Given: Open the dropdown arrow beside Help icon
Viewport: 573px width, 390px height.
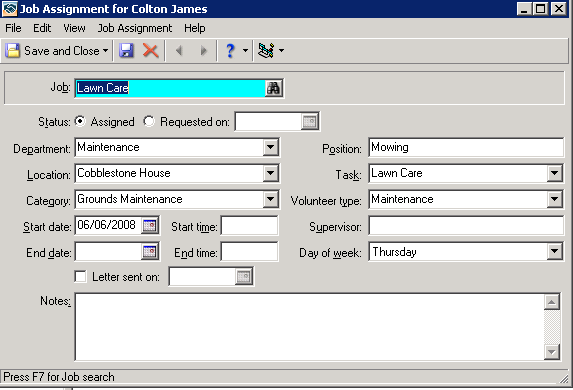Looking at the screenshot, I should tap(245, 50).
